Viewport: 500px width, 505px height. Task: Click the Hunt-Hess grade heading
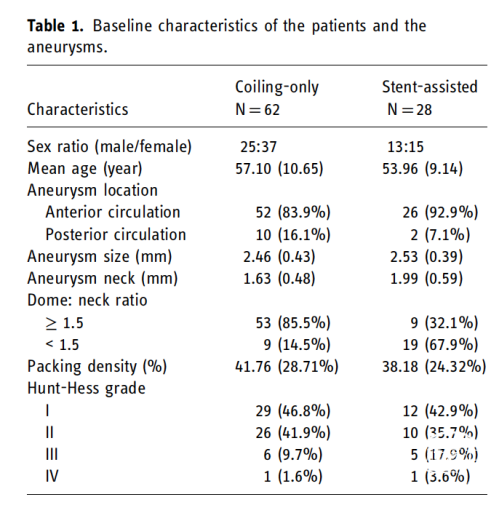86,388
